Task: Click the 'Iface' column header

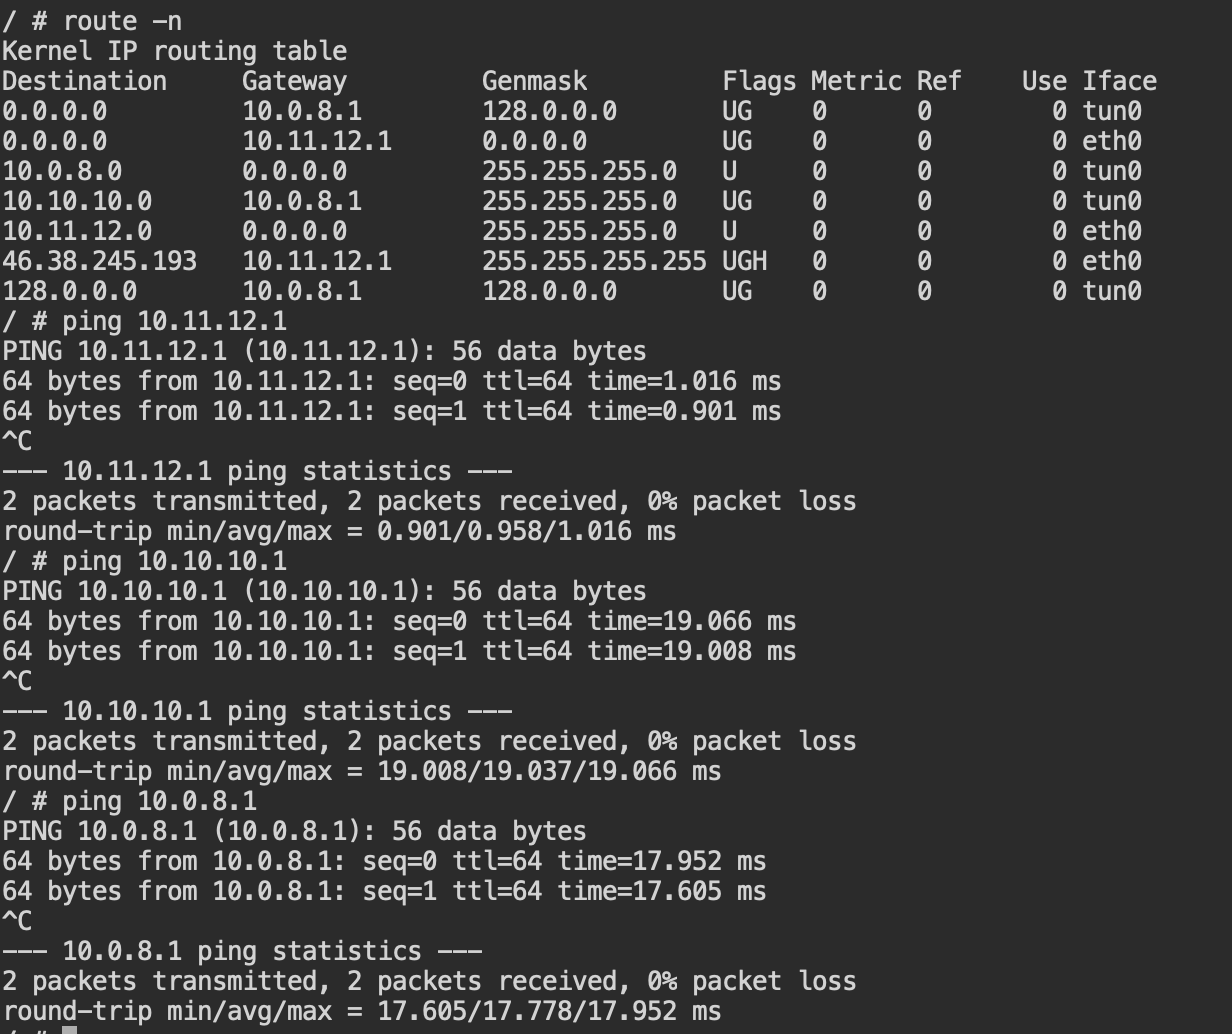Action: pyautogui.click(x=1120, y=81)
